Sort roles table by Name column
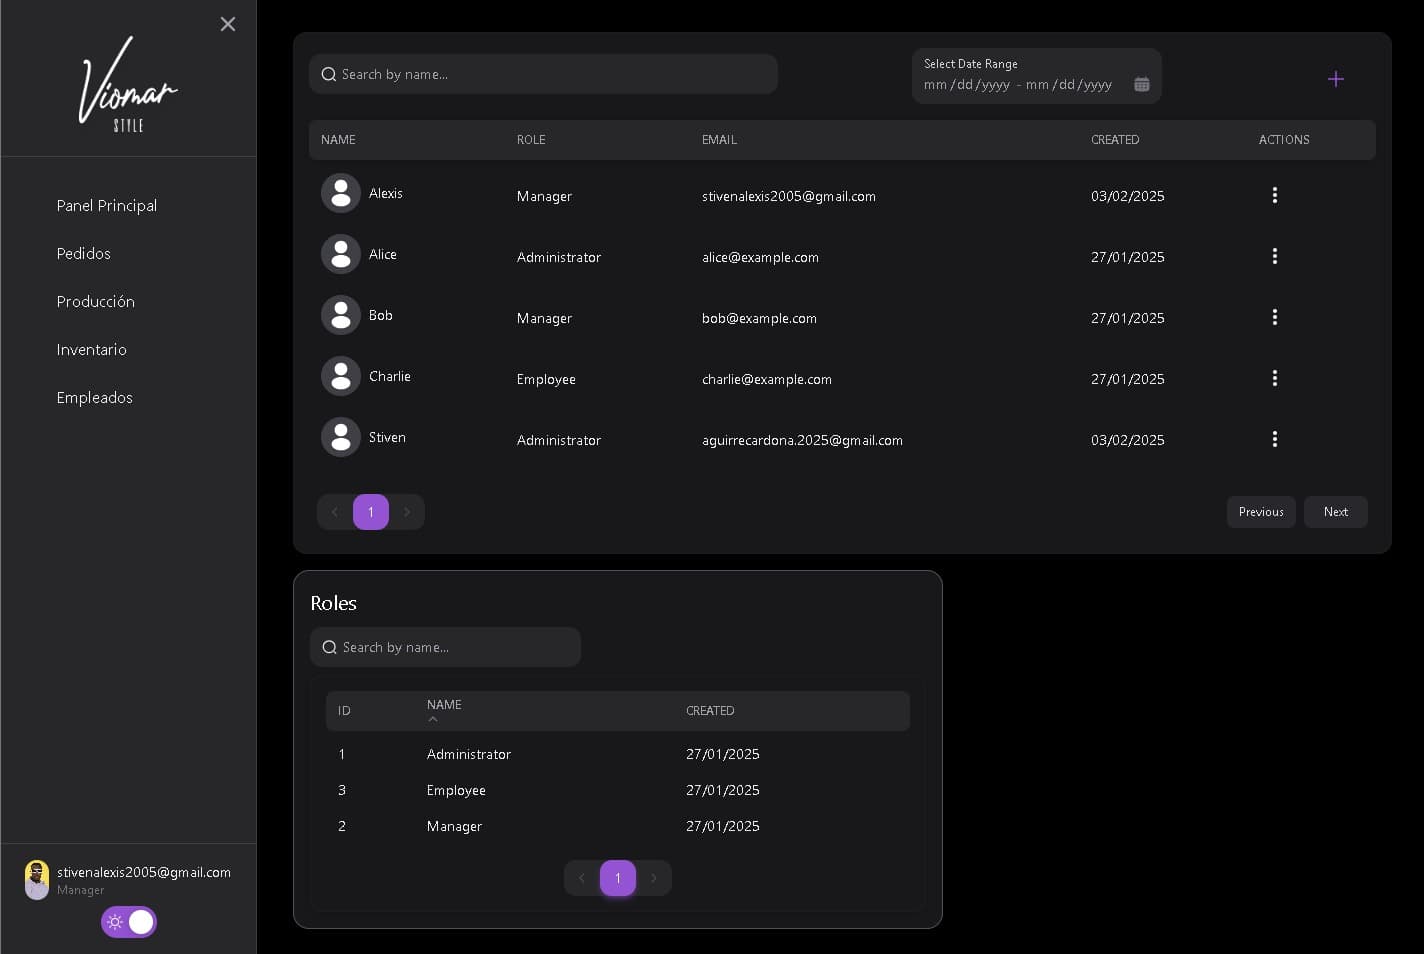 click(x=444, y=706)
